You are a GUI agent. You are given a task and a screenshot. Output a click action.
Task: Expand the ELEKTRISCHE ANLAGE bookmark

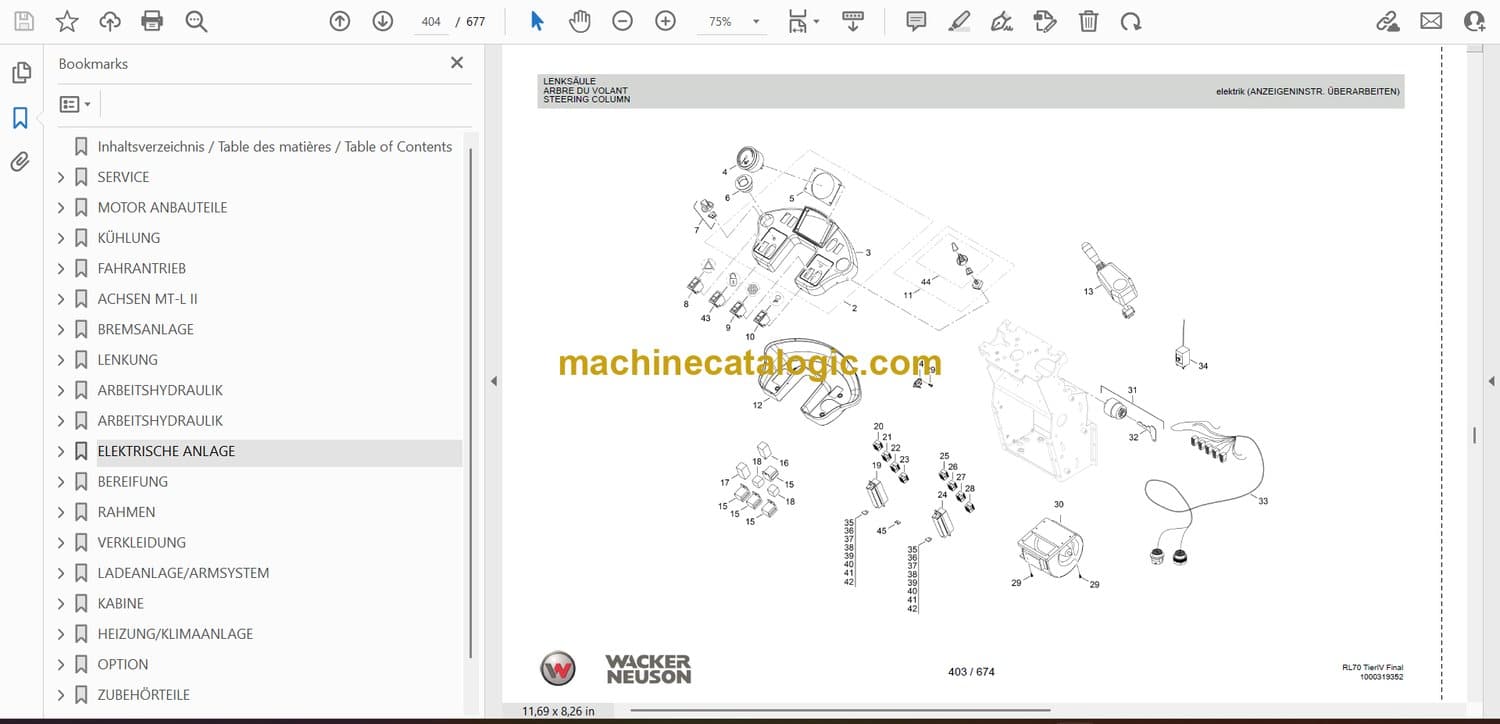point(61,451)
